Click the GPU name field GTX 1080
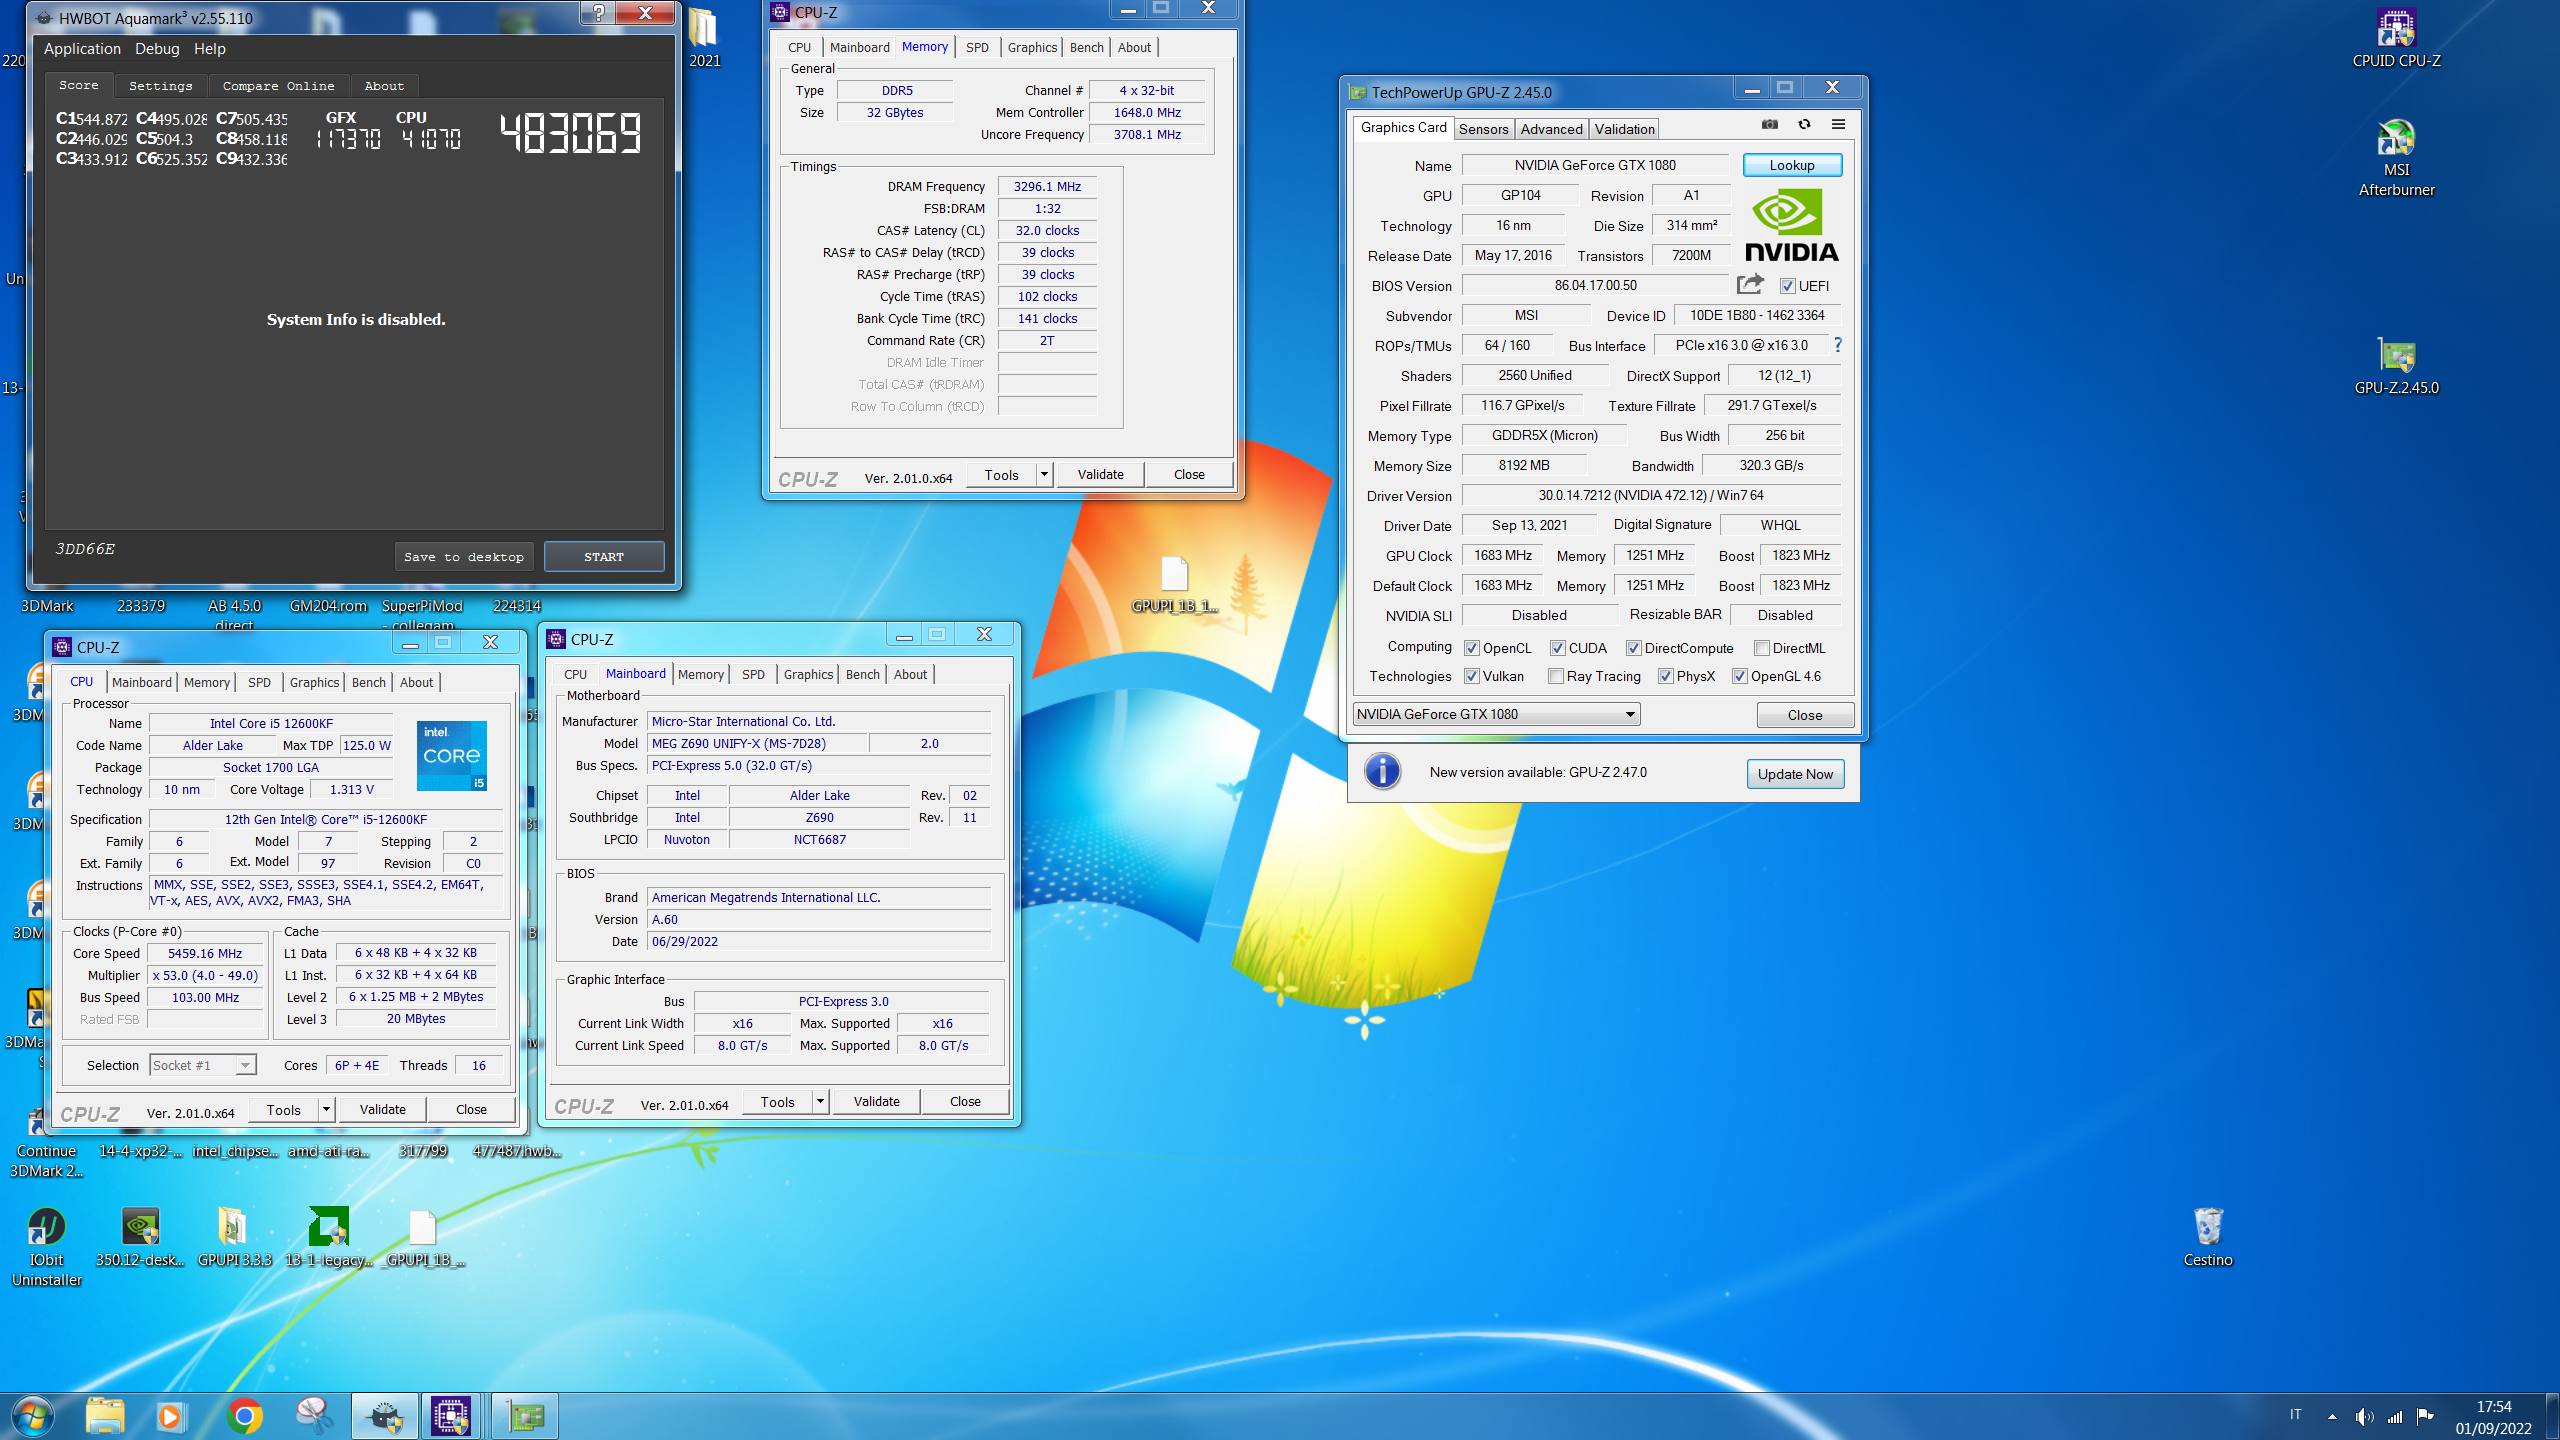 click(x=1595, y=165)
